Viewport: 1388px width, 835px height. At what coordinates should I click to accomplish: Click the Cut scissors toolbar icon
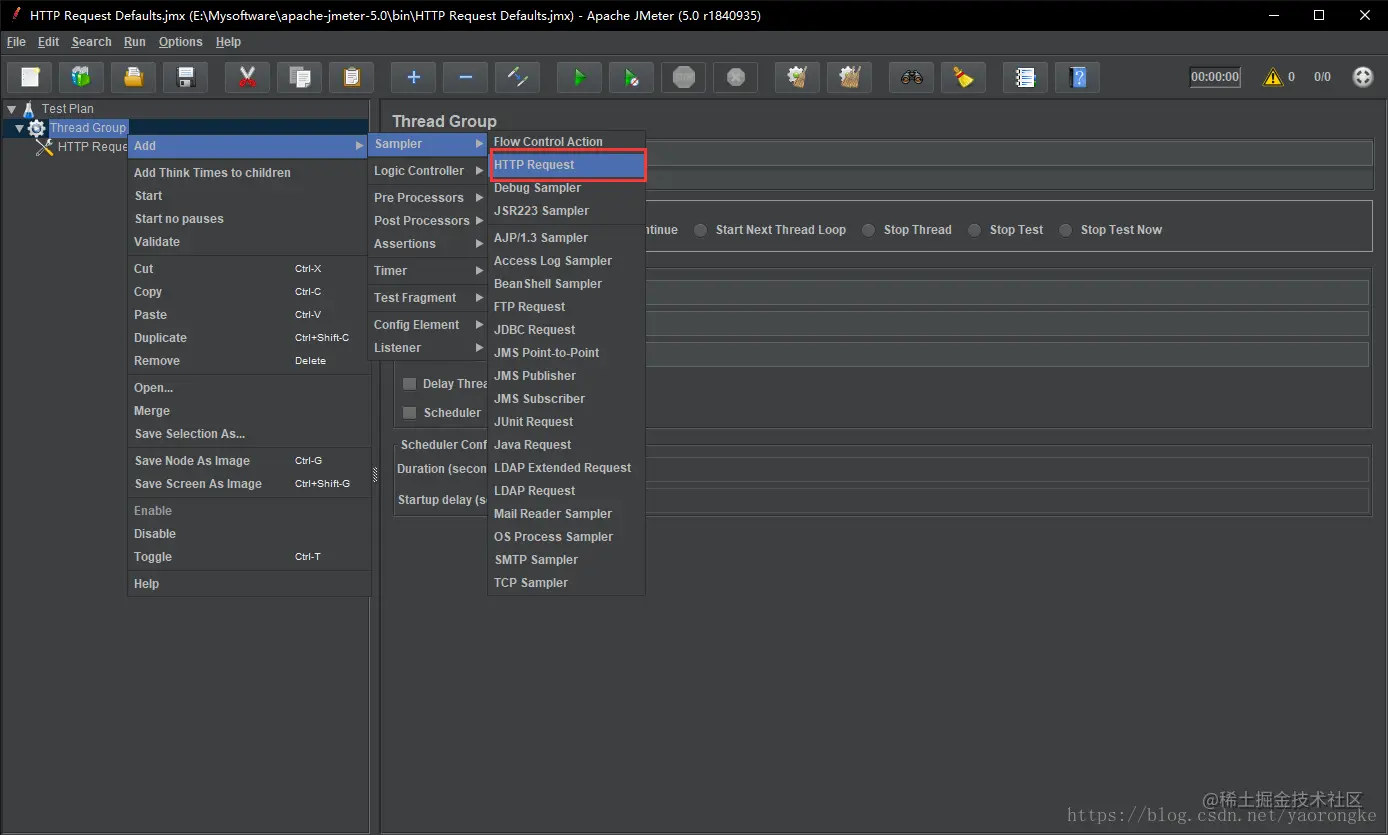coord(247,77)
